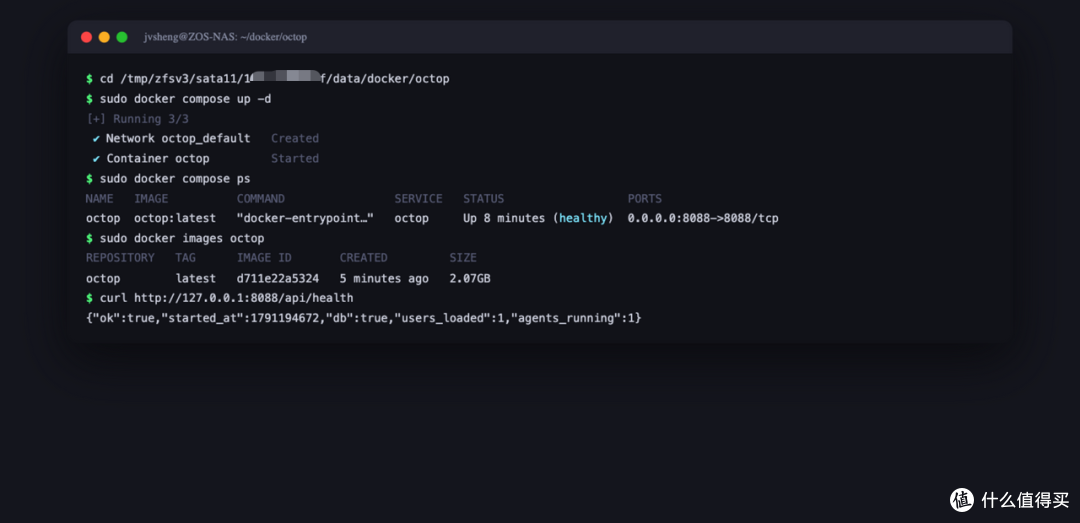This screenshot has width=1080, height=523.
Task: Click the 'Container octop' text
Action: [x=158, y=158]
